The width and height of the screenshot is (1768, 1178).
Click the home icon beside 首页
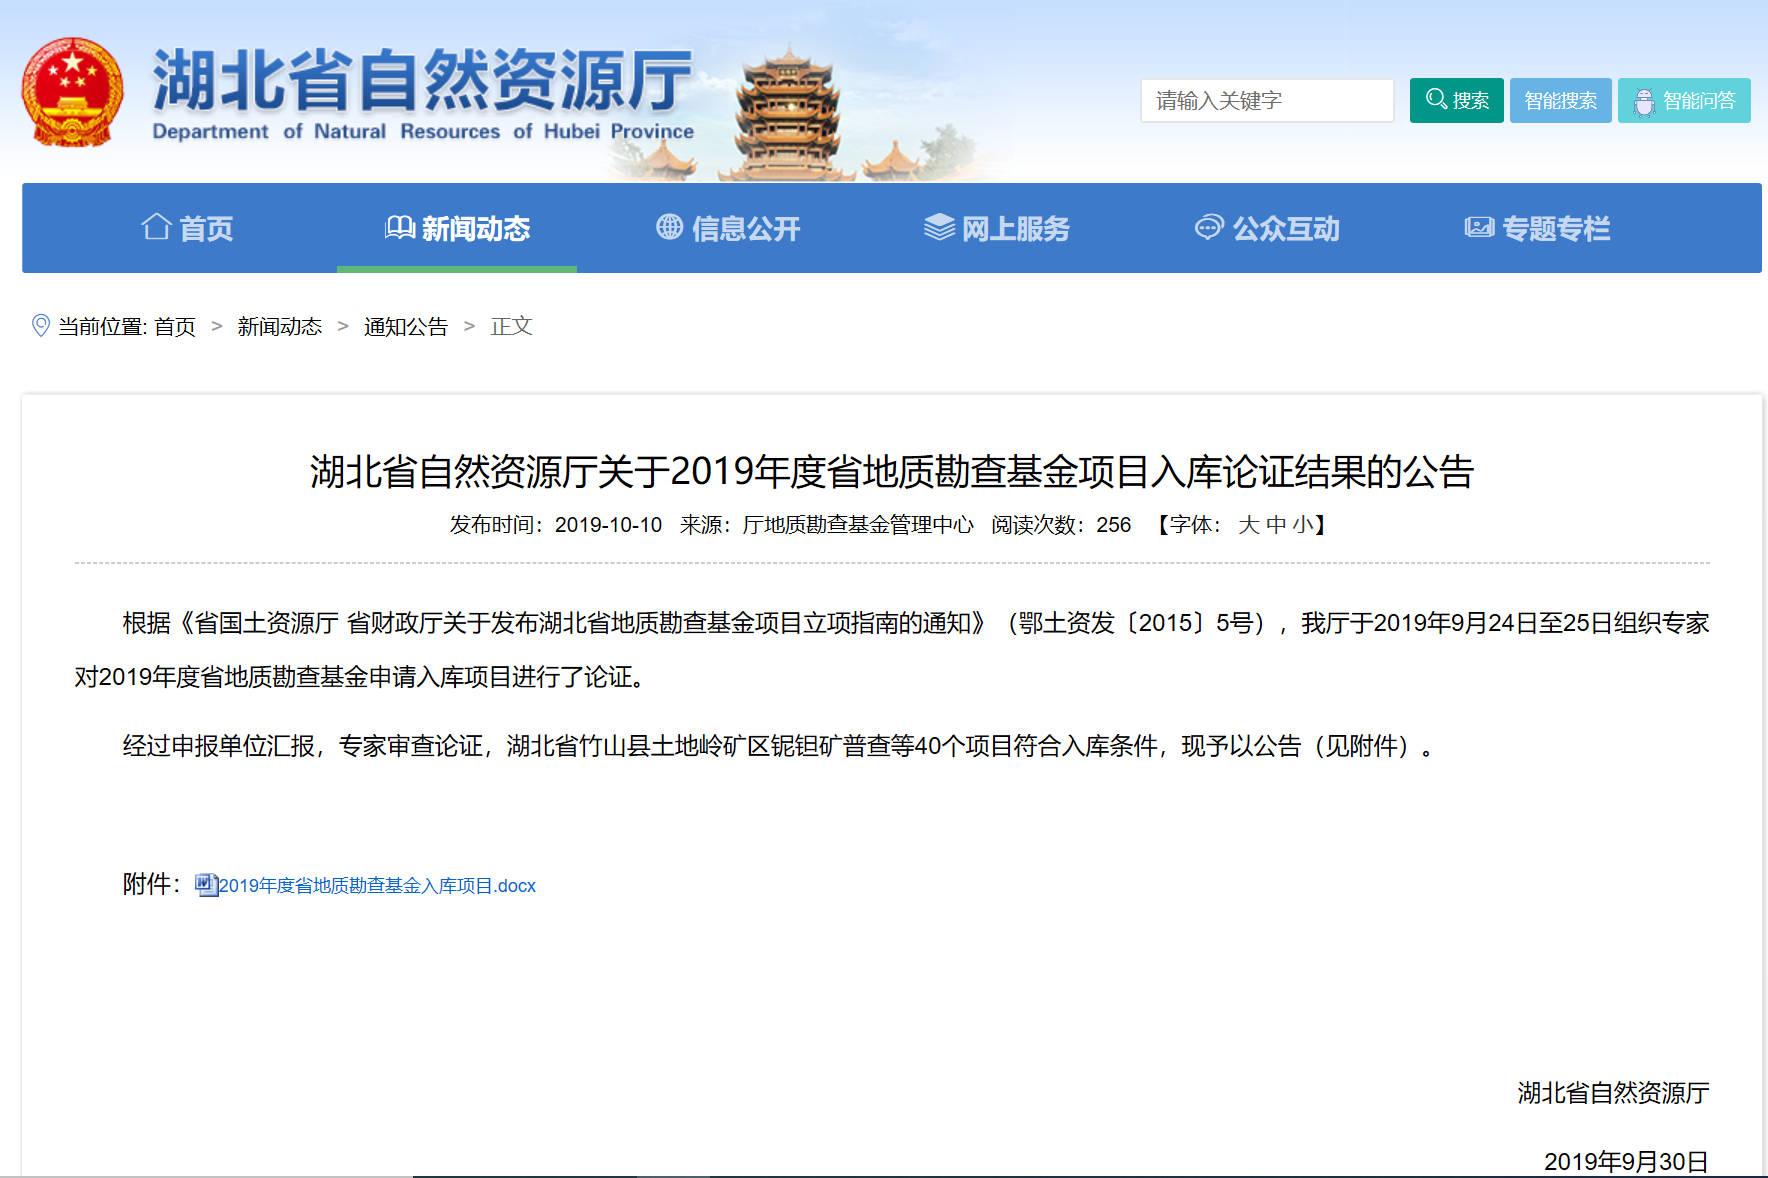click(156, 227)
